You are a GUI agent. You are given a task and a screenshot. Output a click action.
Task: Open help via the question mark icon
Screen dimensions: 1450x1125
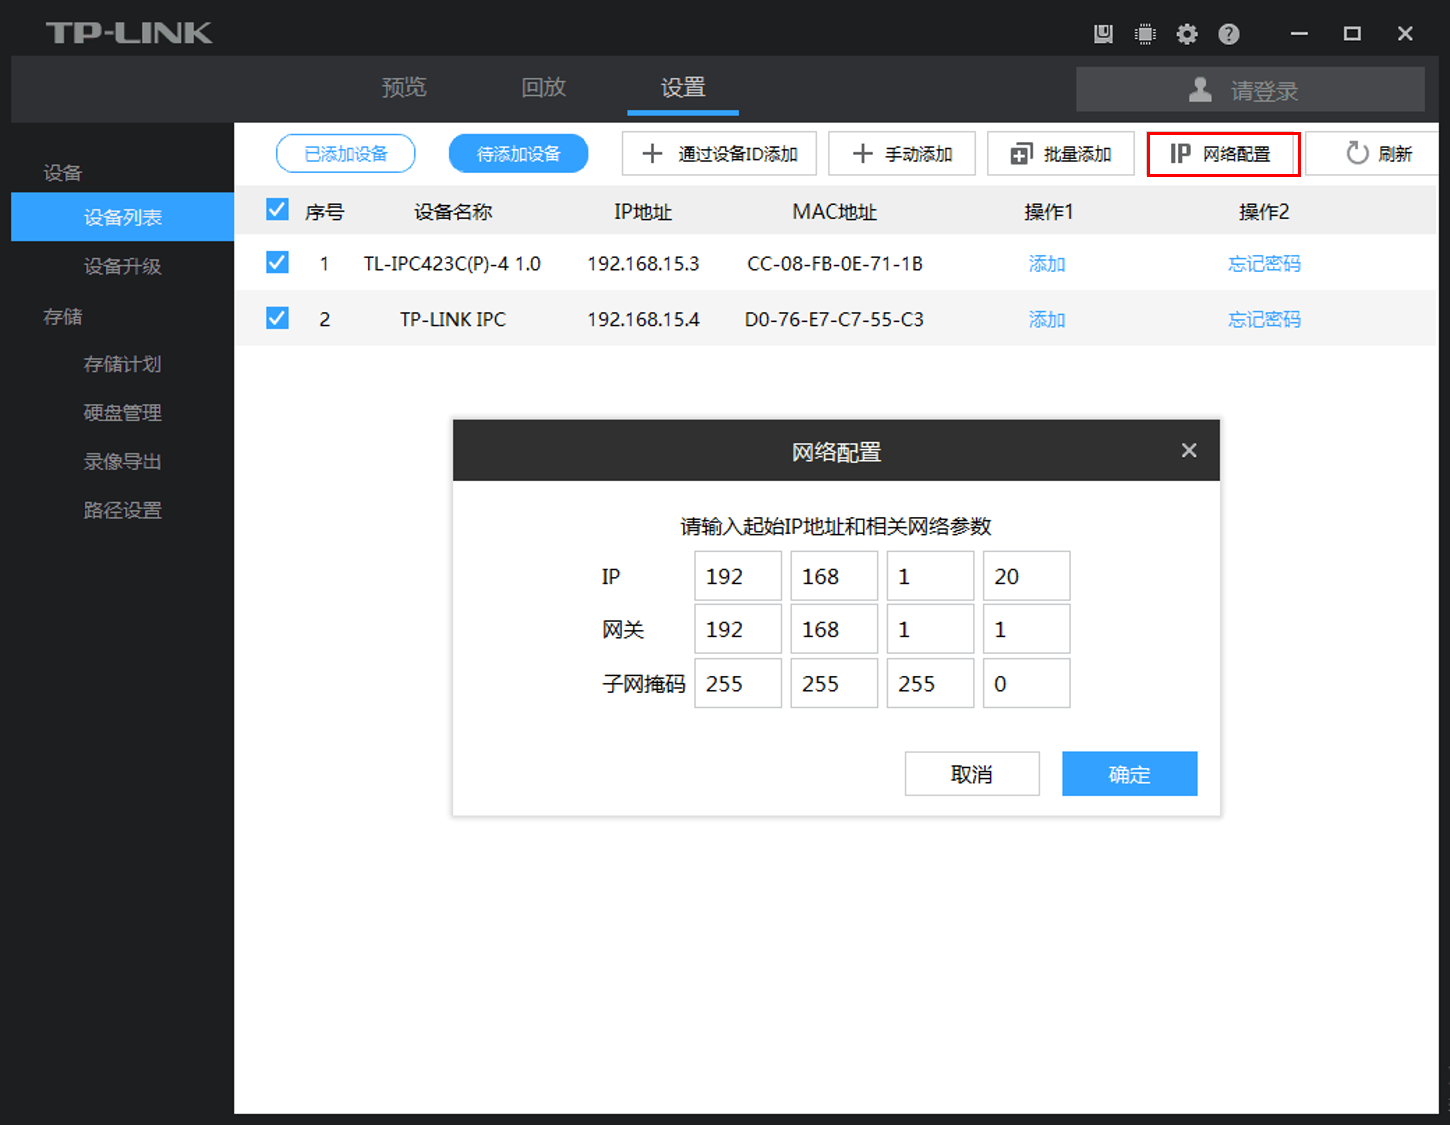click(1229, 34)
